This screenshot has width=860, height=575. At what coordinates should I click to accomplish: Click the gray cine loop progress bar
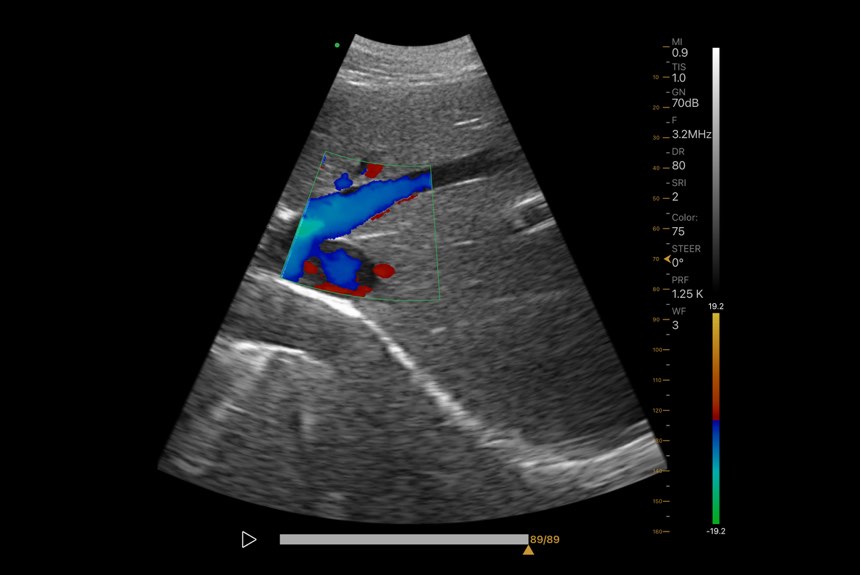click(402, 539)
